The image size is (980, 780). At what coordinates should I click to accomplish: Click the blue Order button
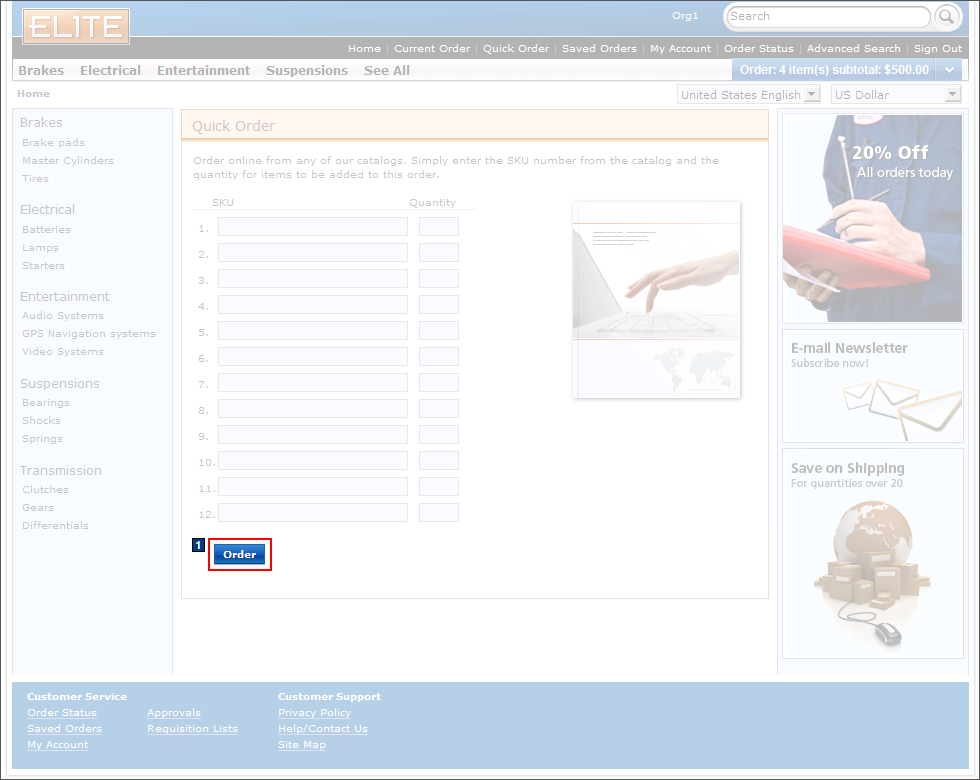[239, 554]
